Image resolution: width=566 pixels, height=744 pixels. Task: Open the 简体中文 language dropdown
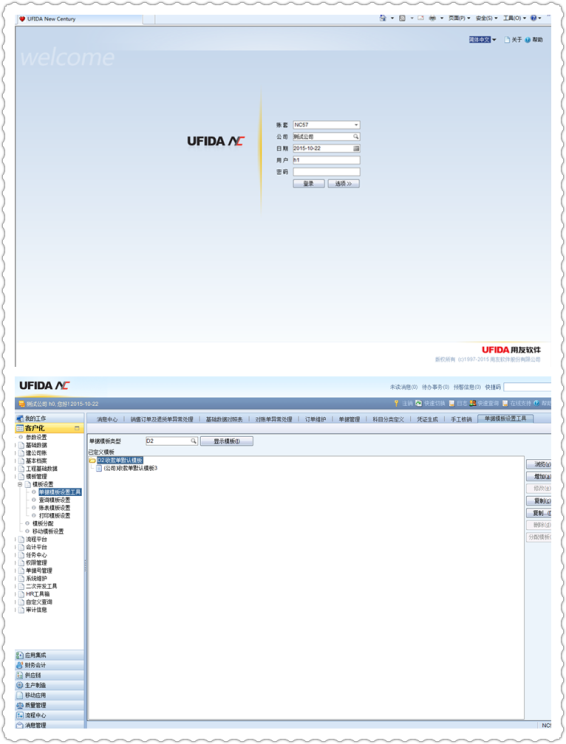coord(494,40)
